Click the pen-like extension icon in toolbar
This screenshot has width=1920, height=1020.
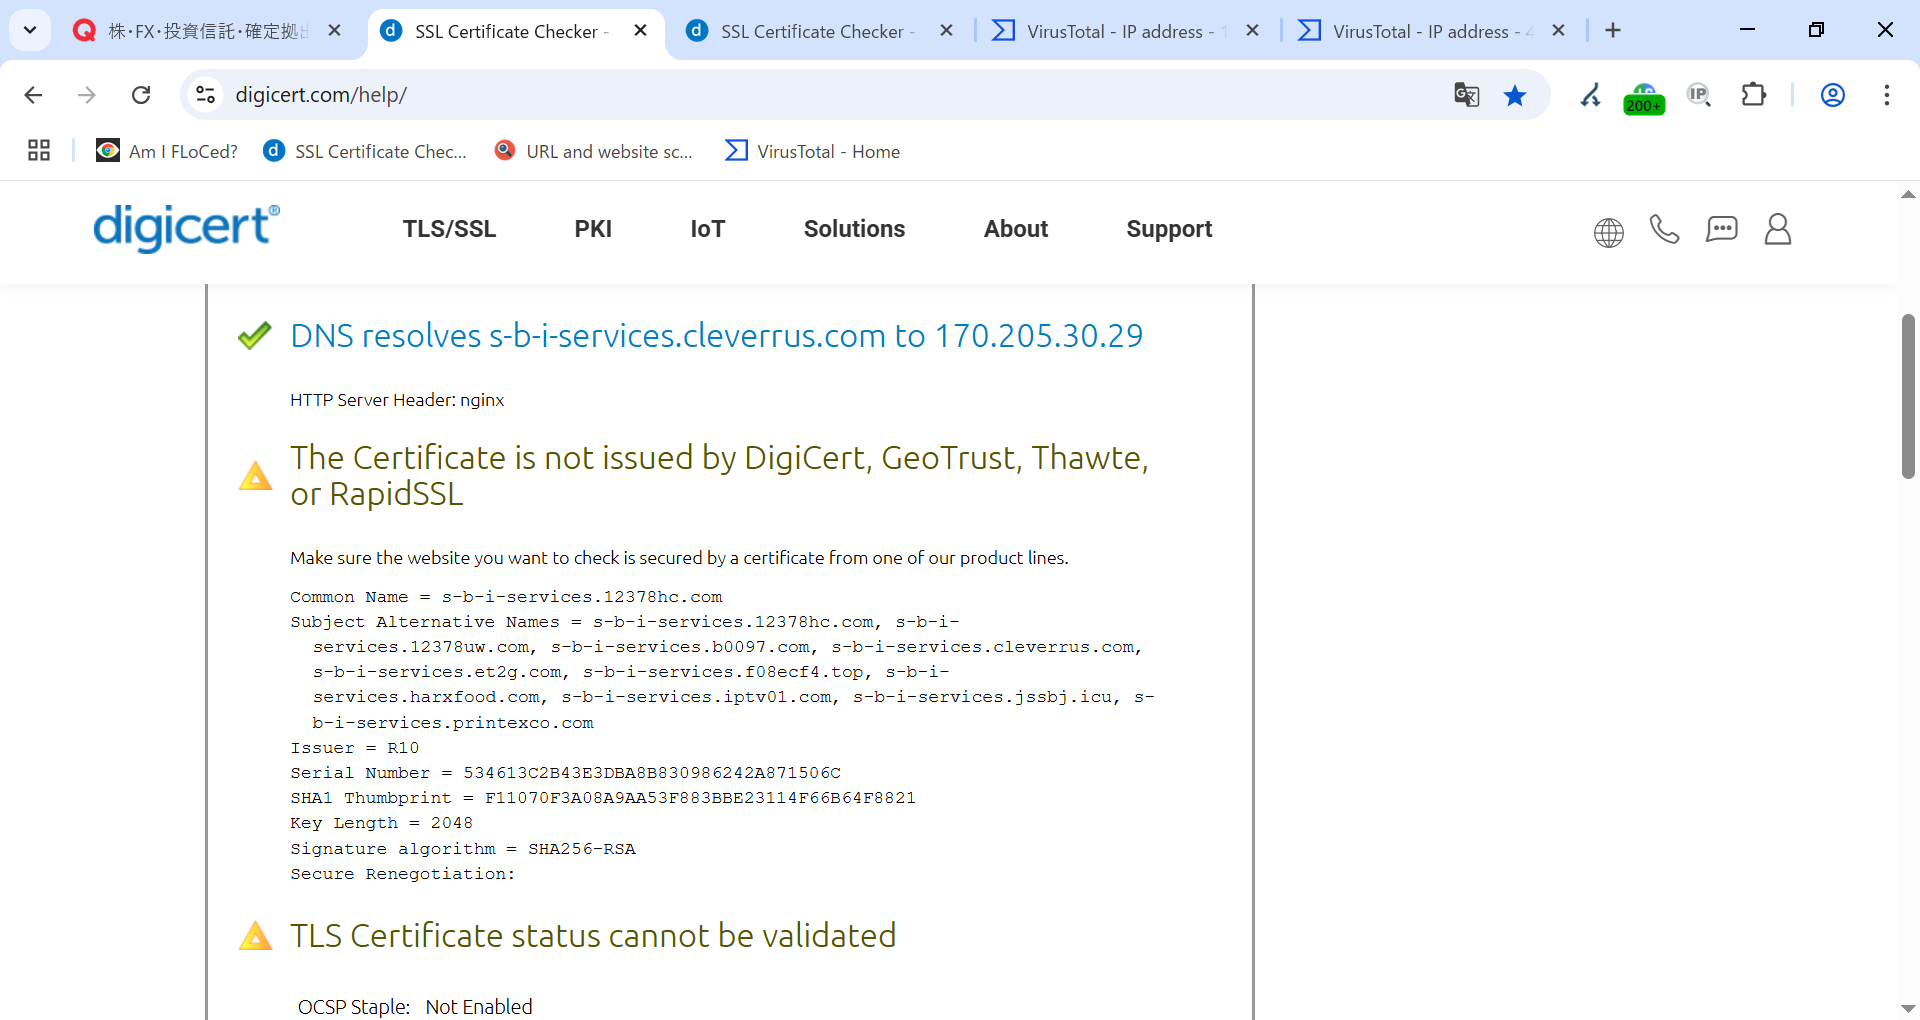coord(1590,95)
